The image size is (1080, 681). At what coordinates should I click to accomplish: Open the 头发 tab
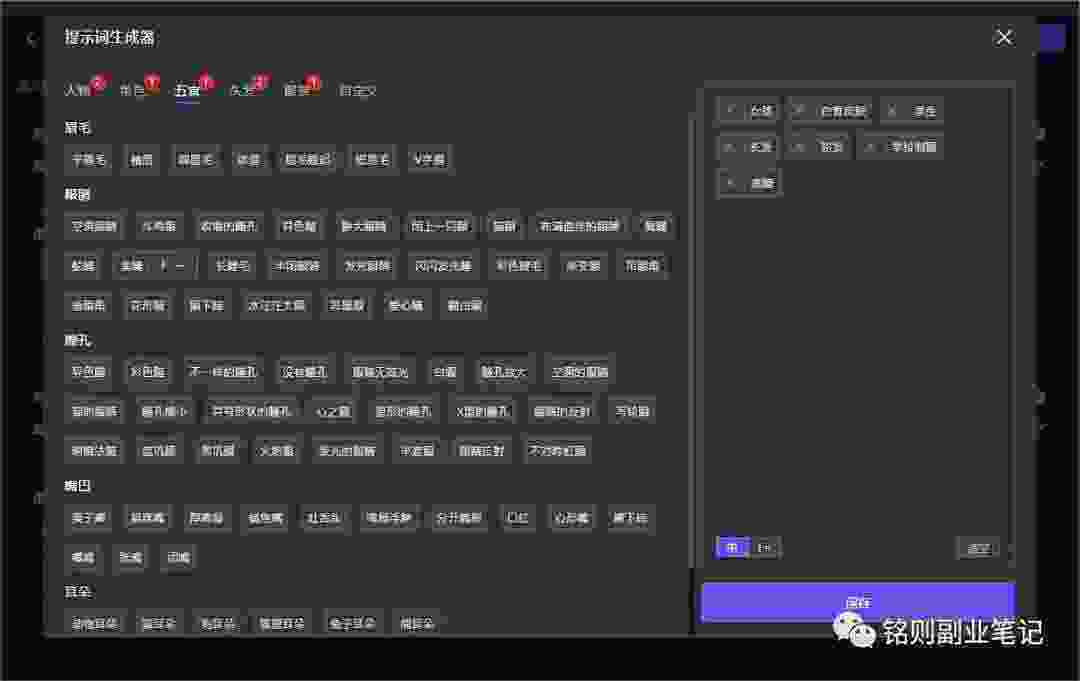point(242,91)
